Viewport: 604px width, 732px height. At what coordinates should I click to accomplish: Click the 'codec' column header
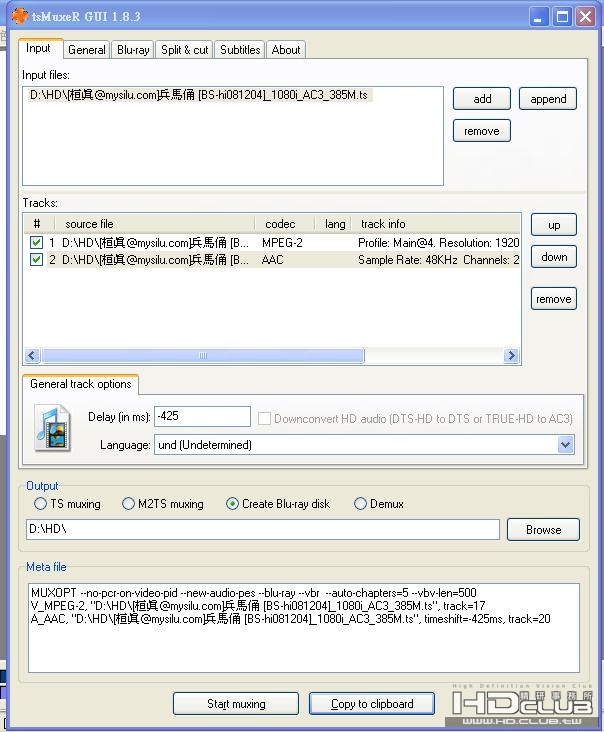point(285,224)
